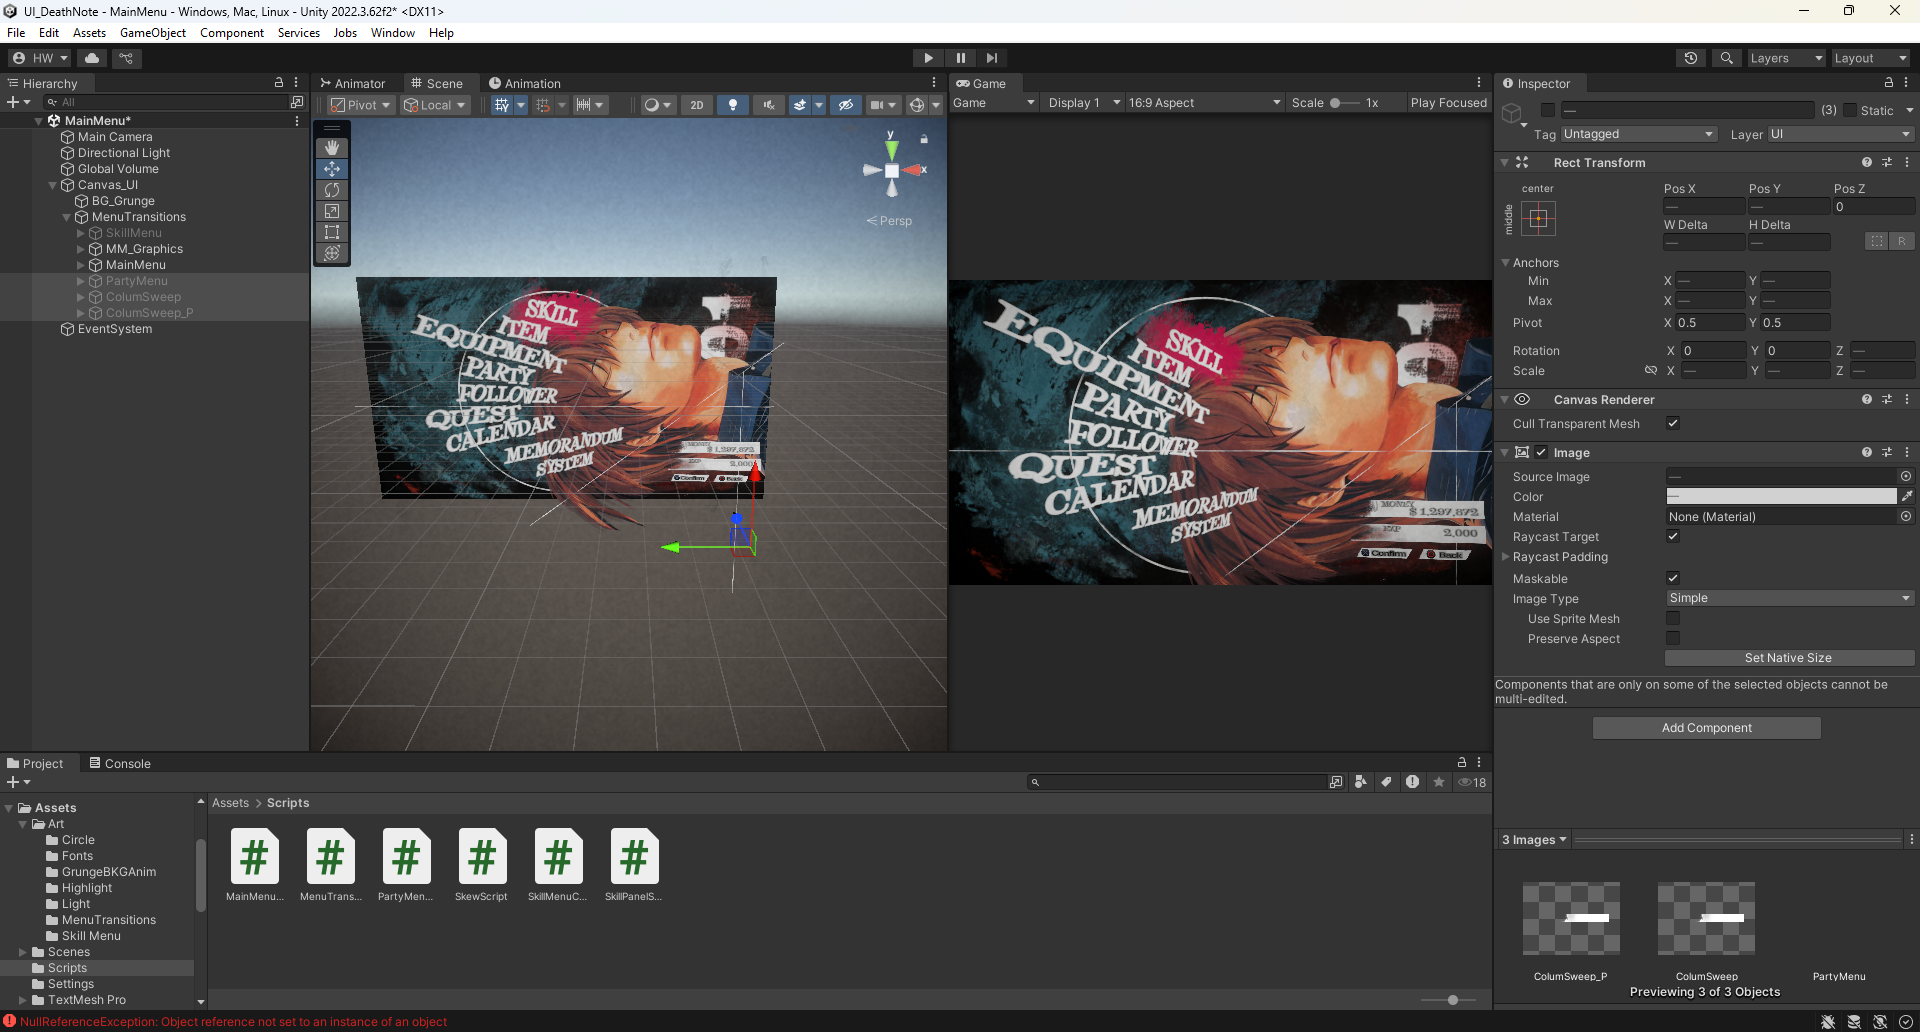This screenshot has height=1032, width=1920.
Task: Toggle Image component enabled checkbox
Action: tap(1541, 453)
